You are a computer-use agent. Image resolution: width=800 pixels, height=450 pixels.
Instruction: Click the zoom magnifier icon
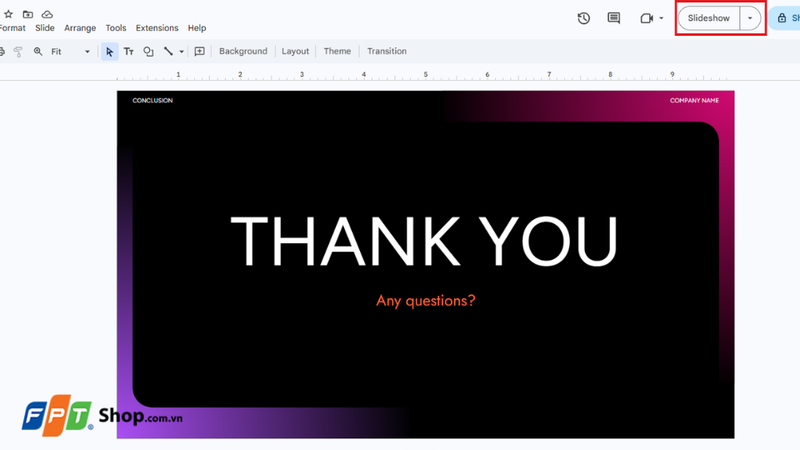pyautogui.click(x=38, y=52)
